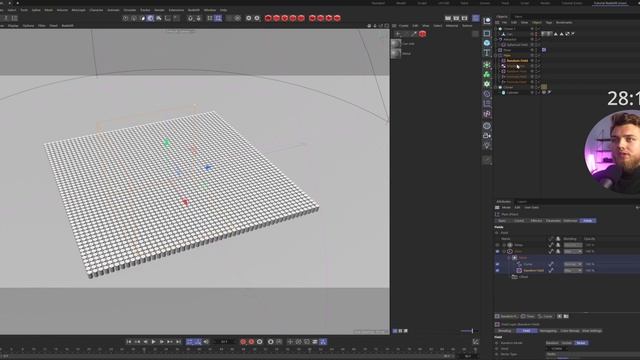Choose the green Volume Builder icon
640x360 pixels.
point(487,74)
